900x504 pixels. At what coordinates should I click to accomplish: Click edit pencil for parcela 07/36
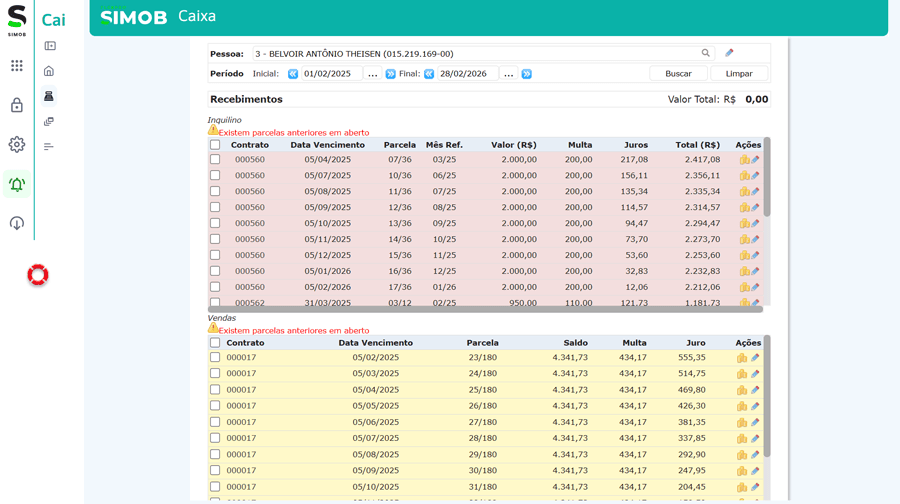755,160
